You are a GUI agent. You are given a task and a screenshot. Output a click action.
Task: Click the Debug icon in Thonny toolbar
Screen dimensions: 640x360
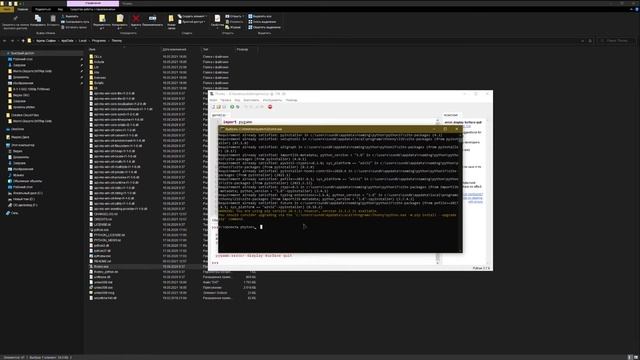tap(238, 107)
